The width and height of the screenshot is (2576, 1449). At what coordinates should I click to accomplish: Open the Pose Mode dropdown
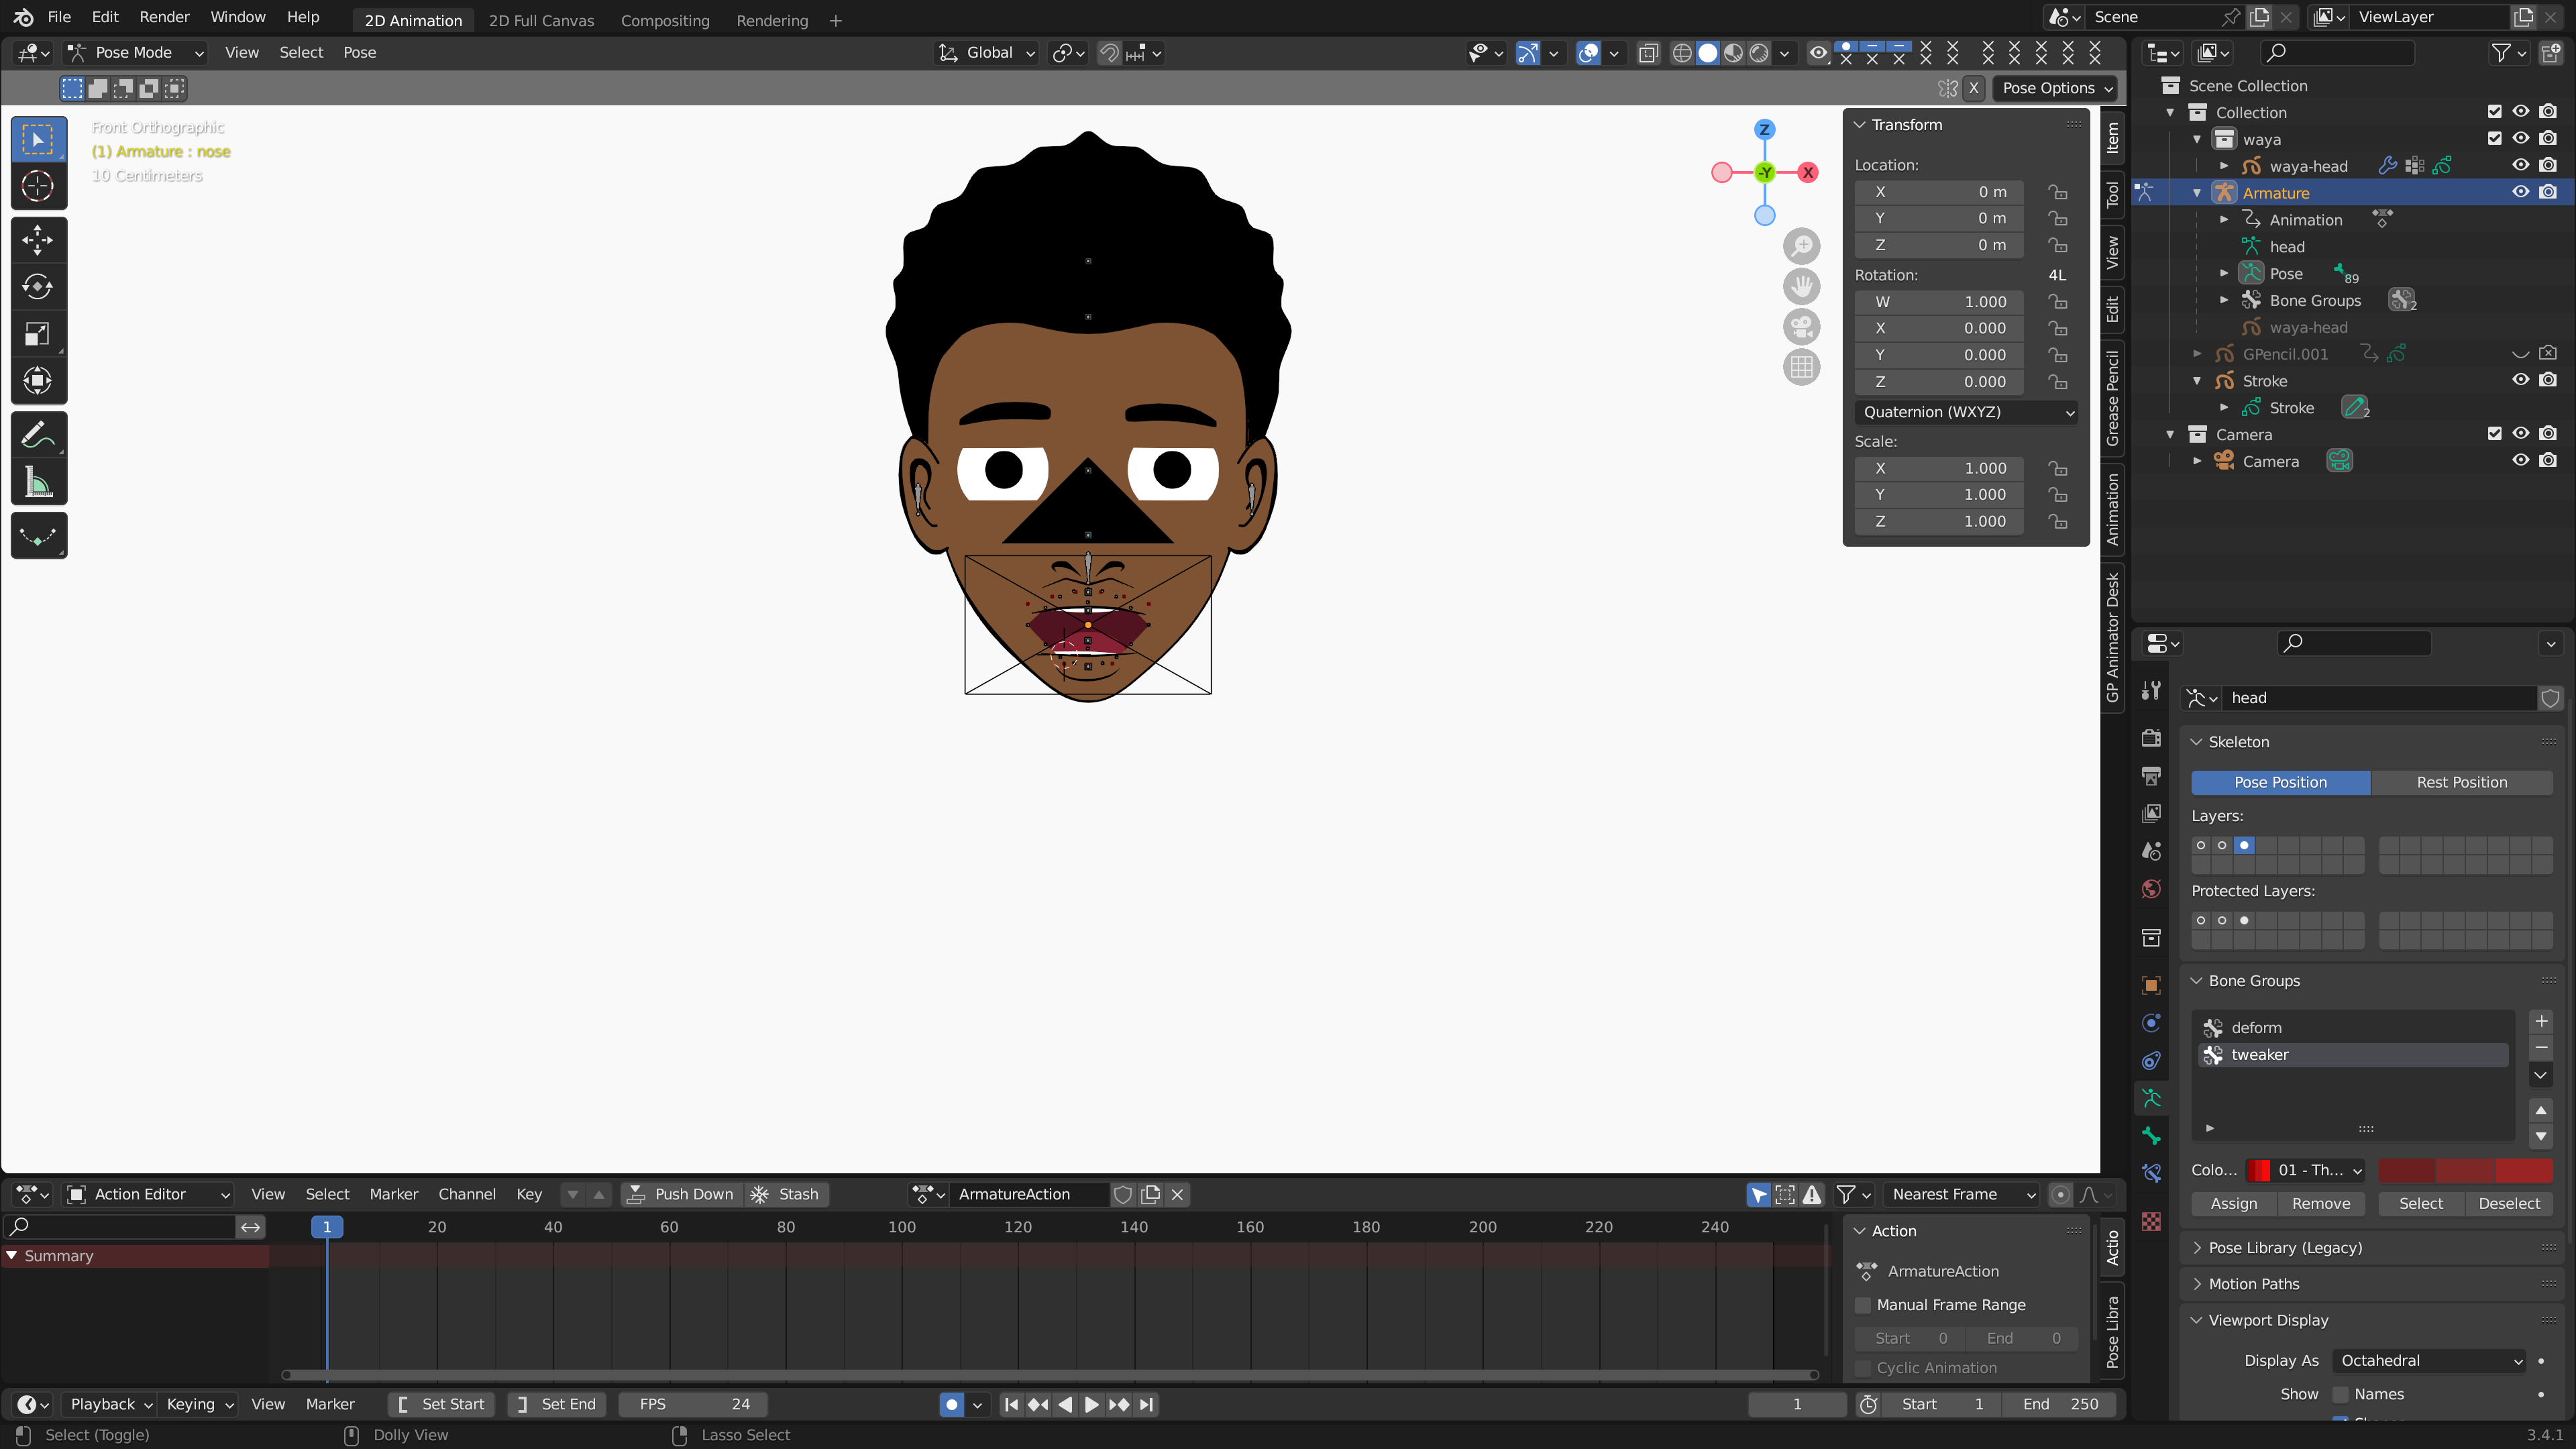coord(135,53)
